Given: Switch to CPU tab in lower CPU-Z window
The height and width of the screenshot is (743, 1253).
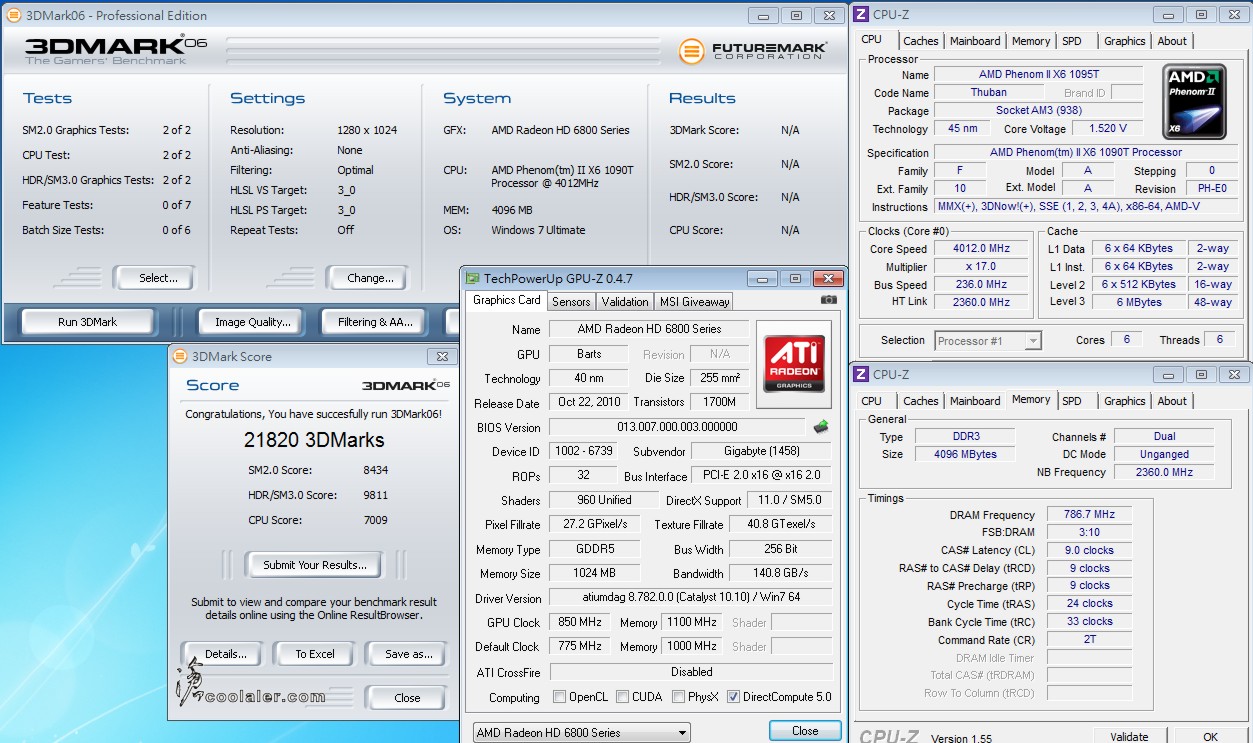Looking at the screenshot, I should [871, 401].
